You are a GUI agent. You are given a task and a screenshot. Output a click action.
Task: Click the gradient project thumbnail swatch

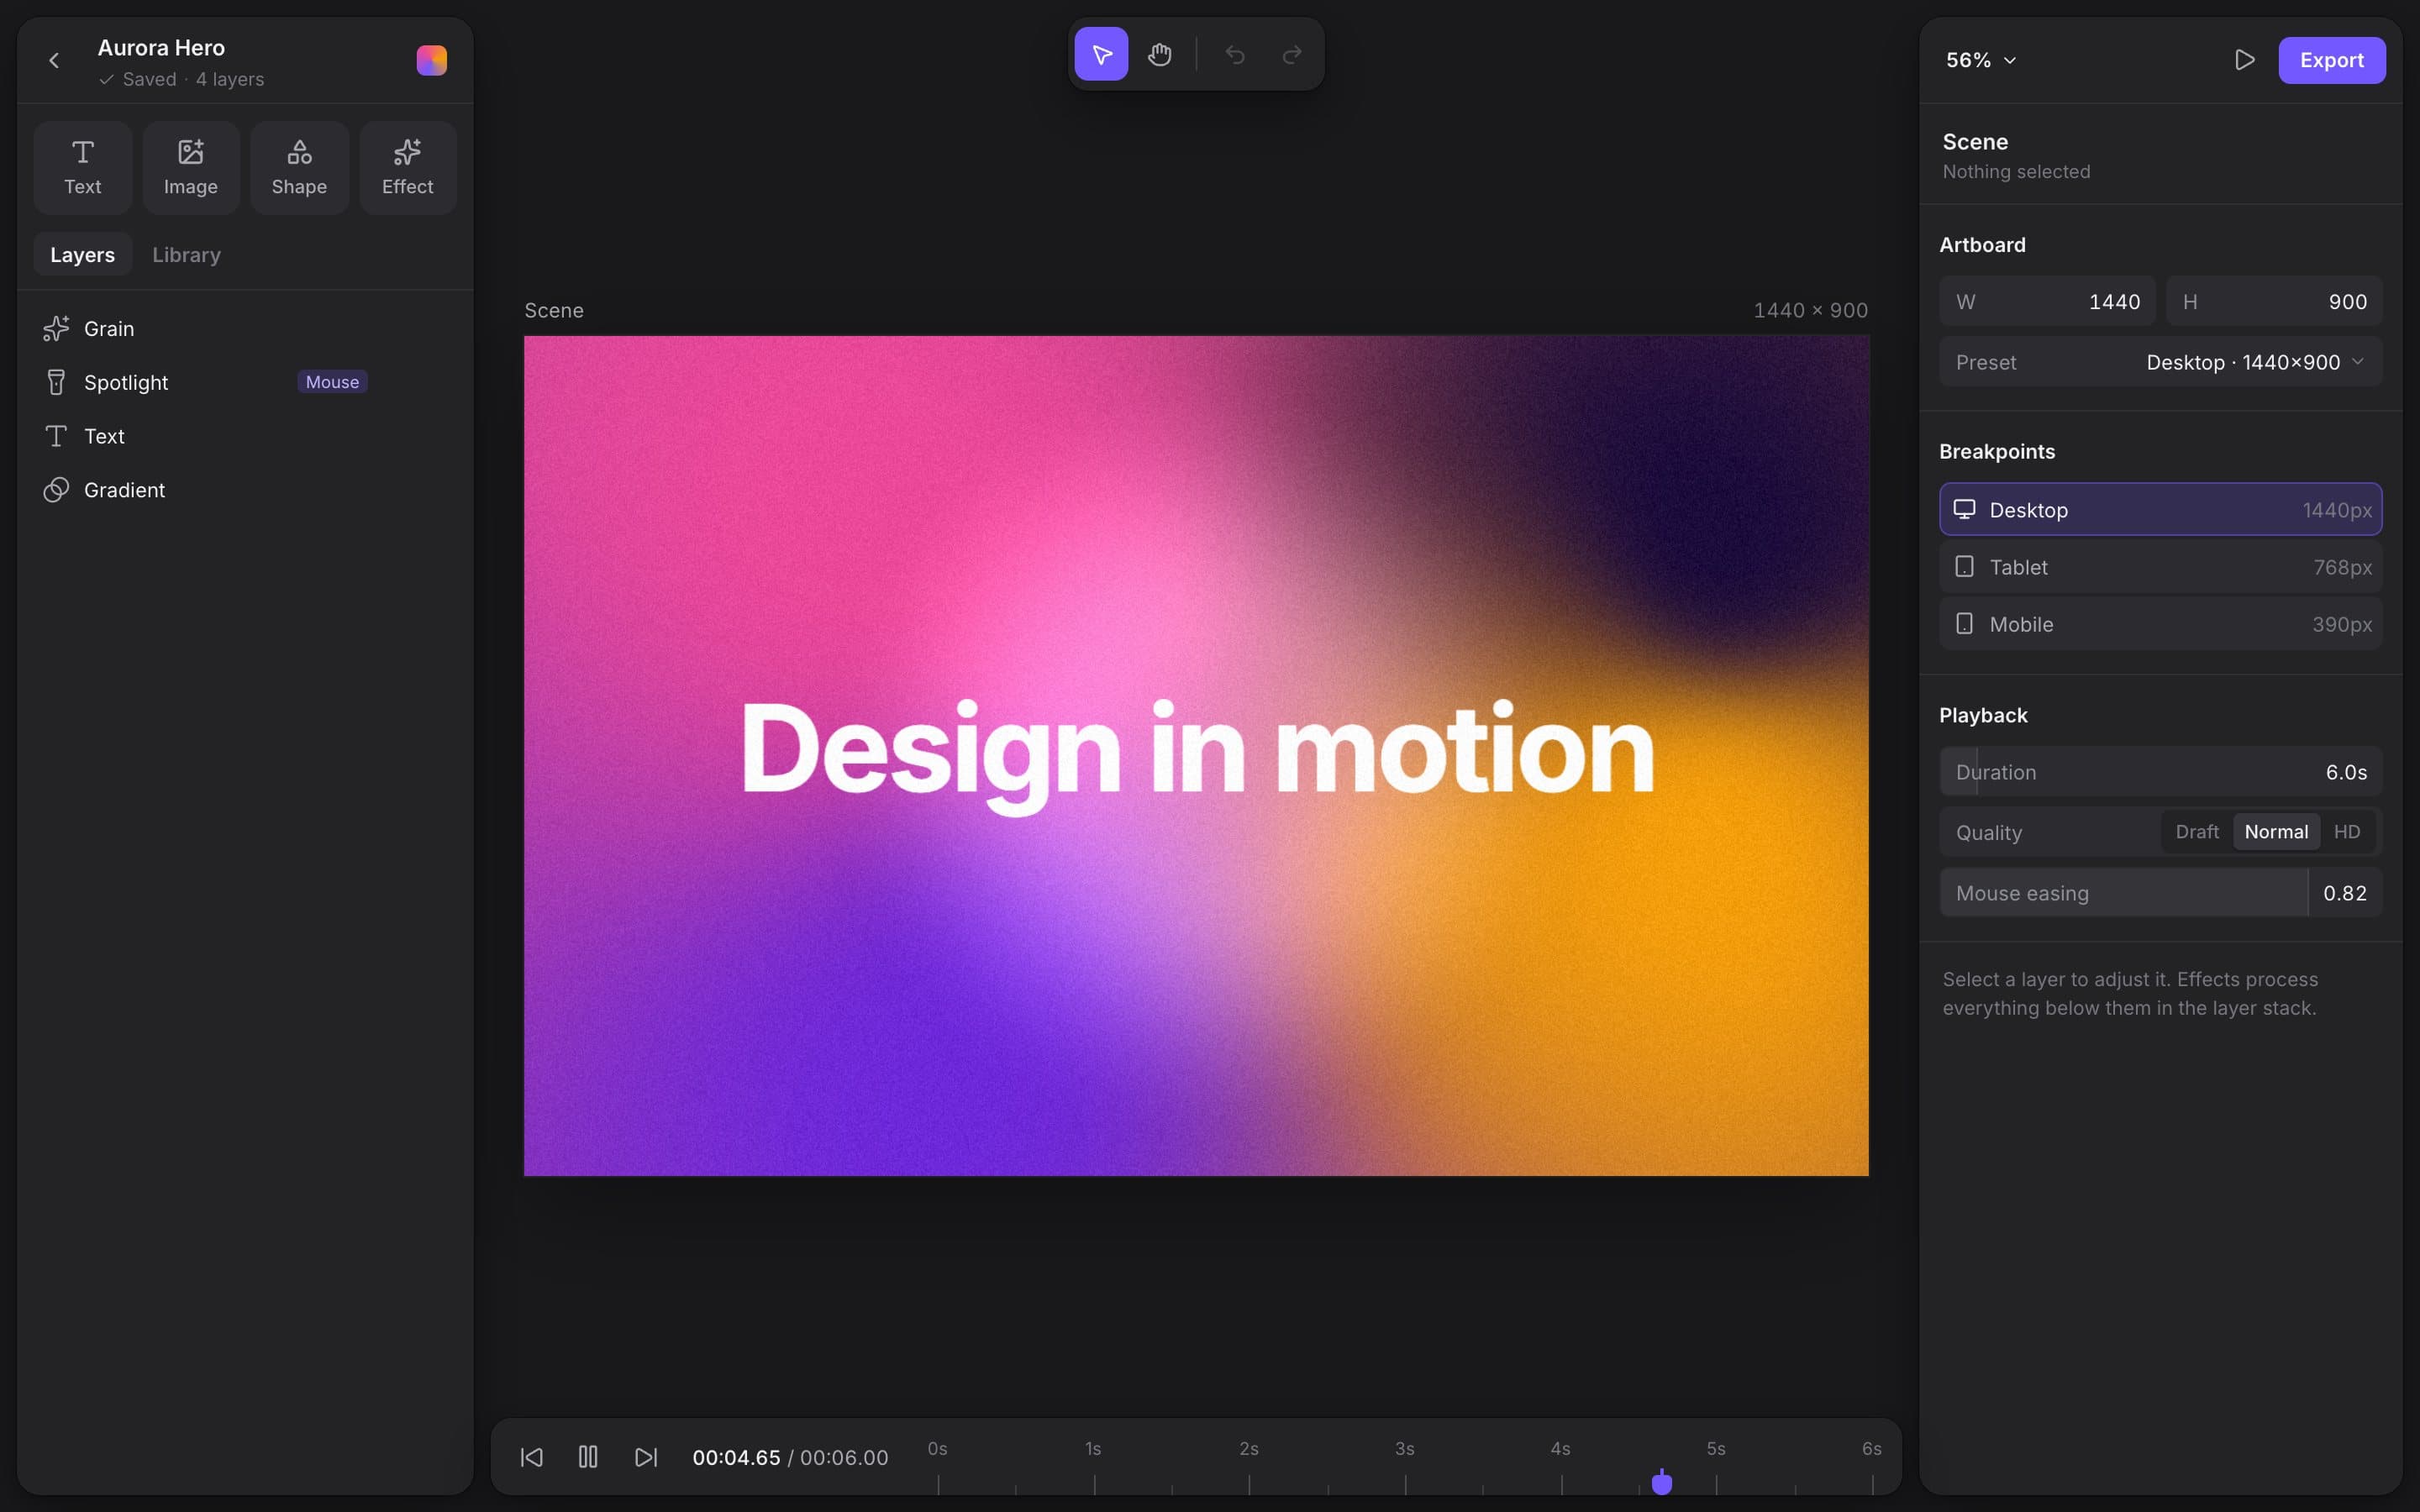pos(432,61)
